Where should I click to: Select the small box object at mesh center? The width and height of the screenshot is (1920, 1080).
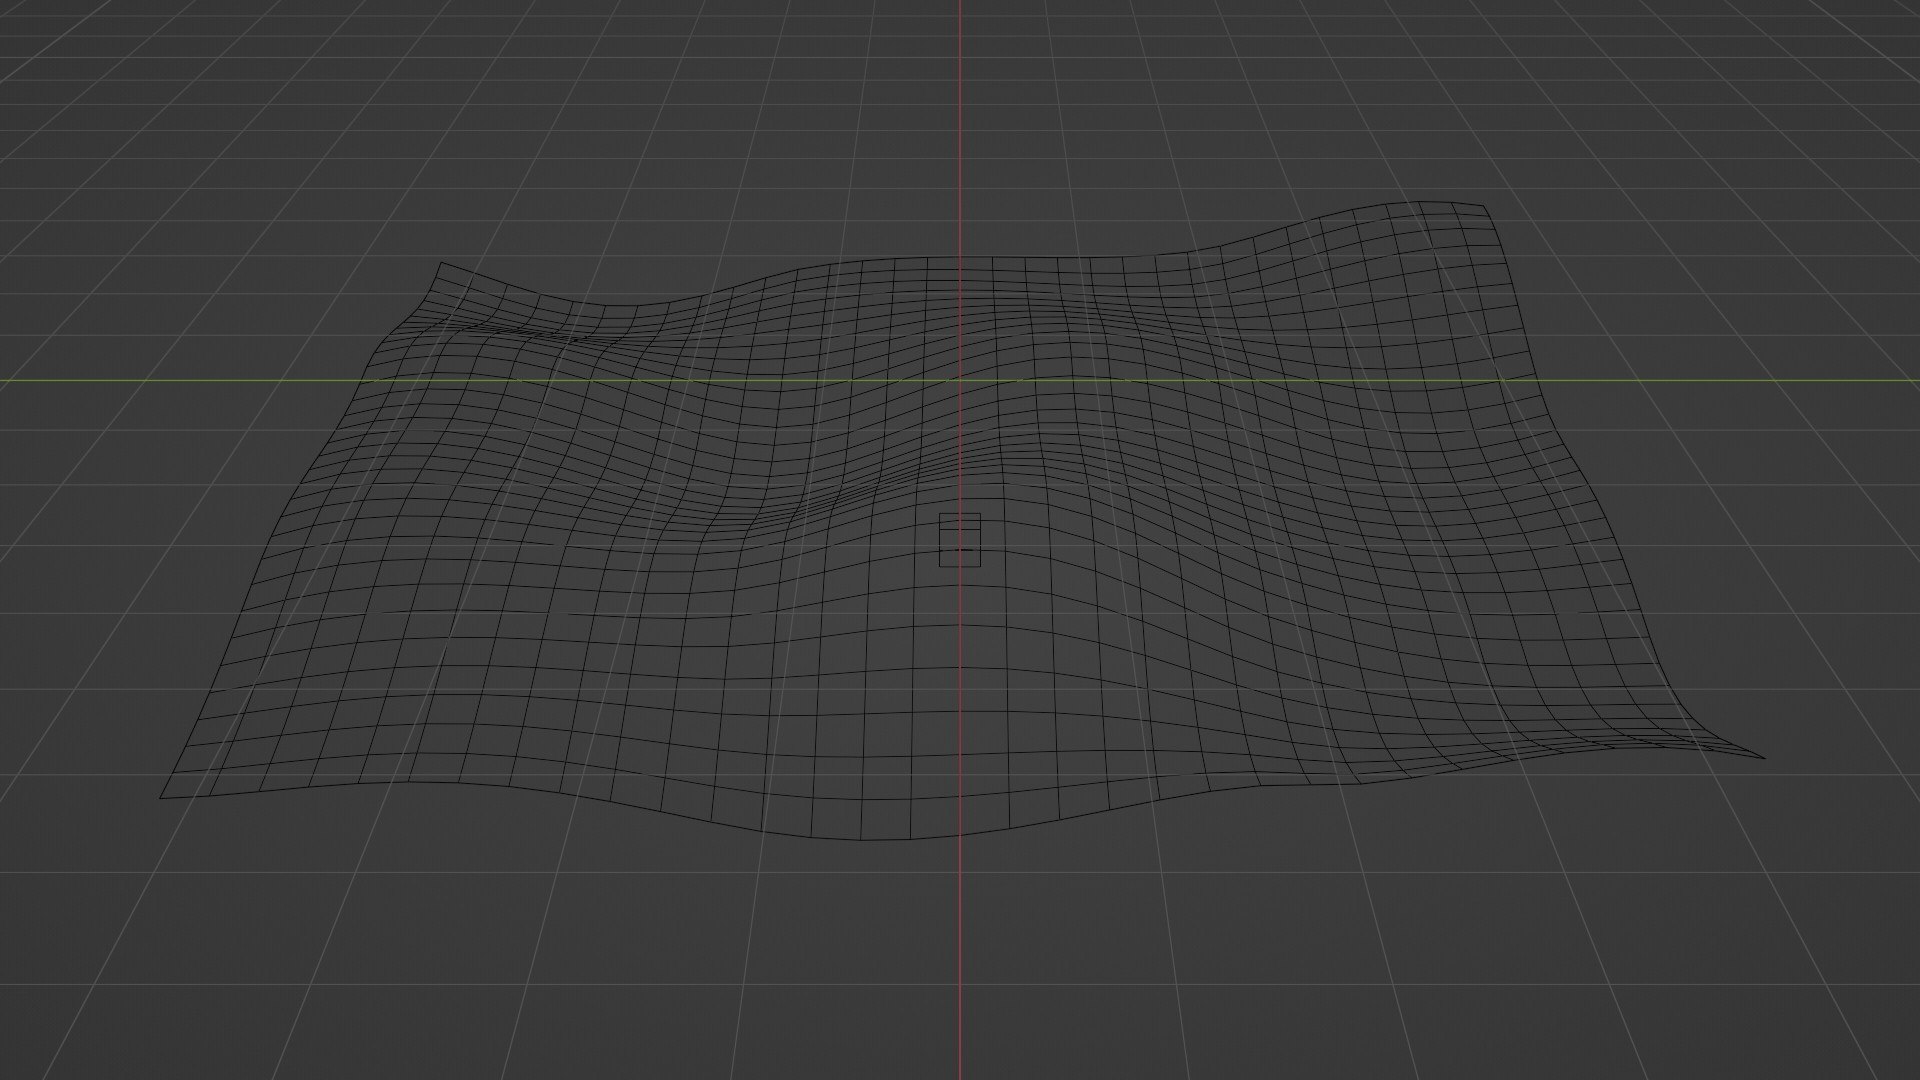point(960,541)
